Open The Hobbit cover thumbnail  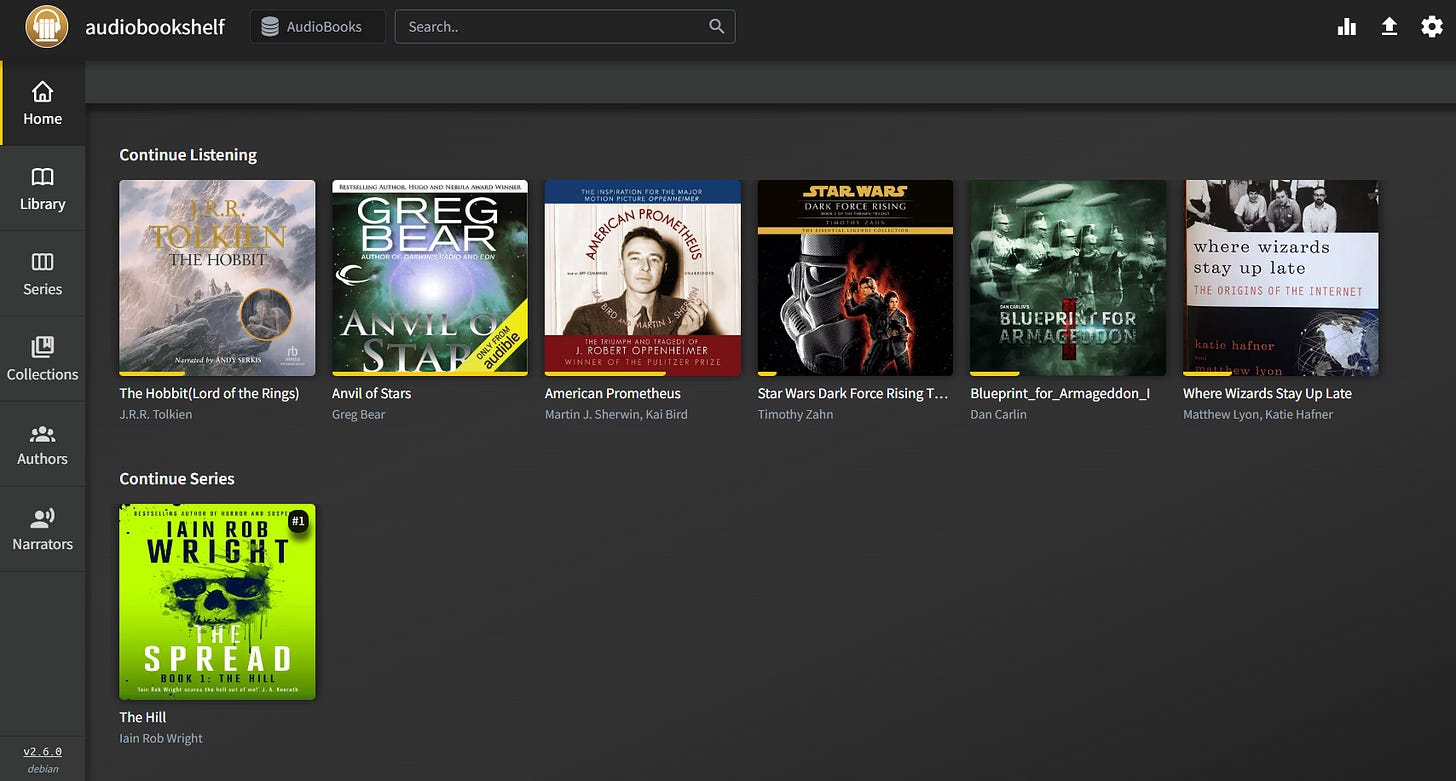tap(217, 278)
